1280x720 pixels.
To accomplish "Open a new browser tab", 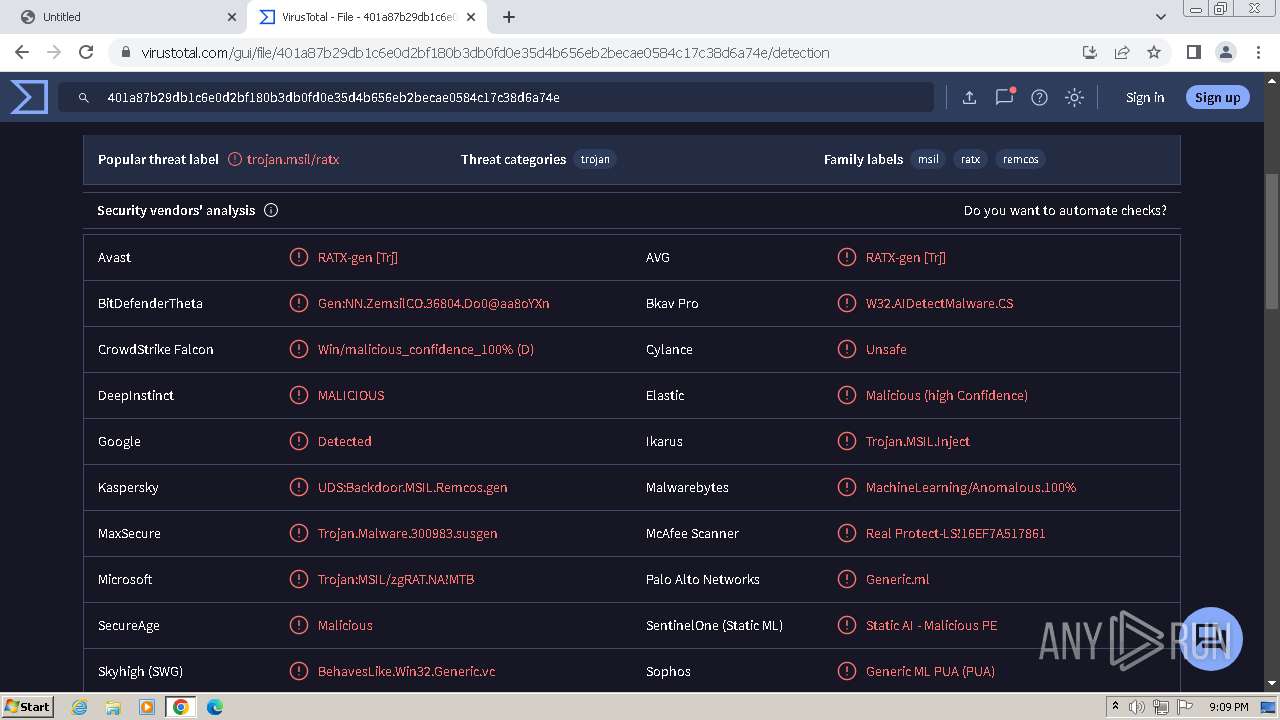I will coord(509,17).
